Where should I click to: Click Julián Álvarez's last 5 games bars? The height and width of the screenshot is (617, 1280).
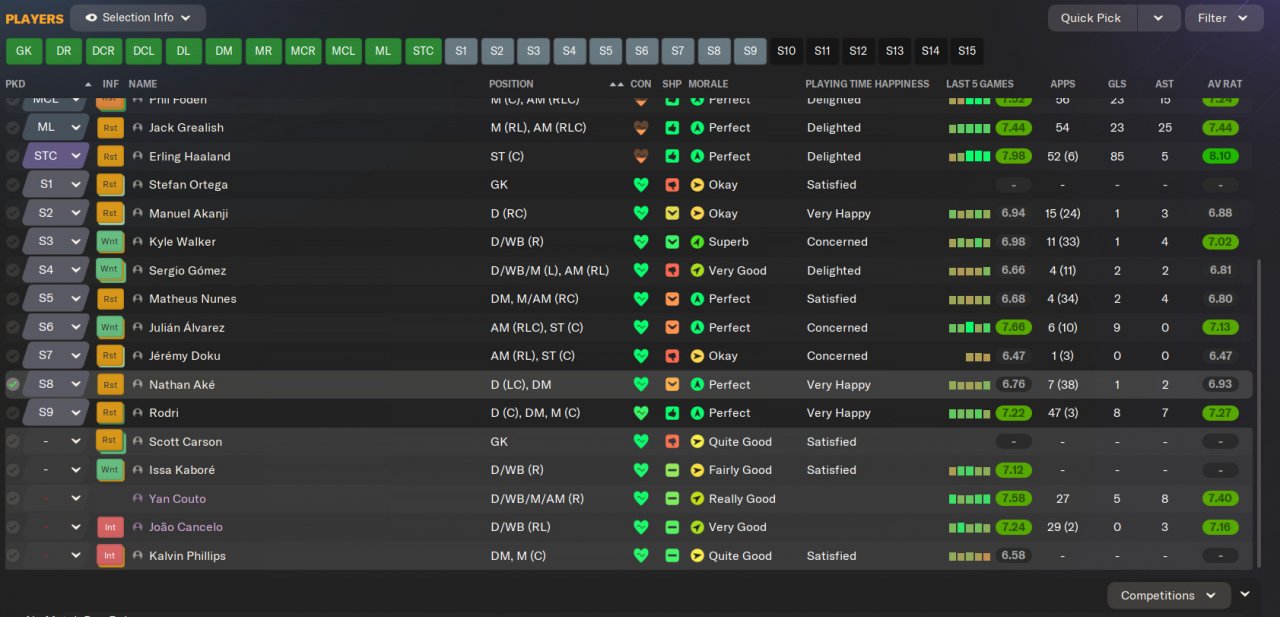click(969, 327)
